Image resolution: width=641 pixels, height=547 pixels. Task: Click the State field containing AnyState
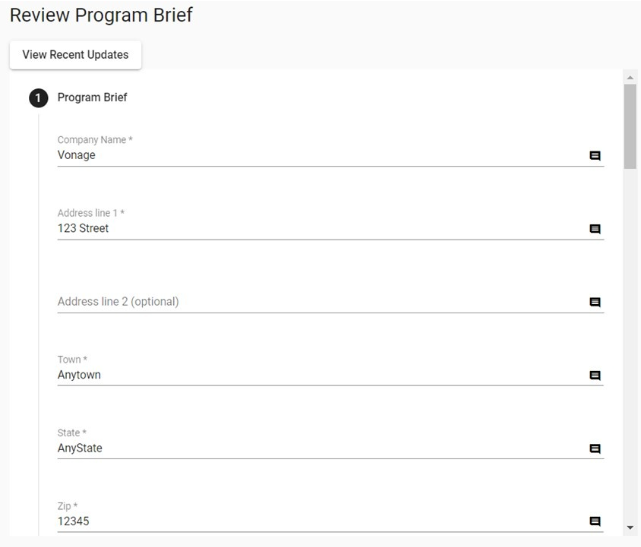300,448
